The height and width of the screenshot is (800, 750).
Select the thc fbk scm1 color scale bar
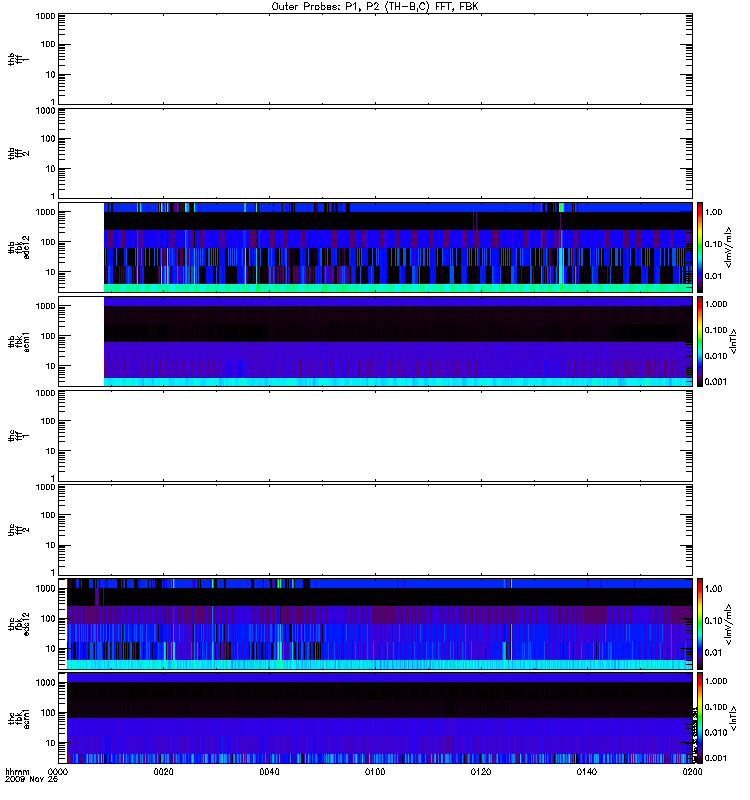[700, 718]
